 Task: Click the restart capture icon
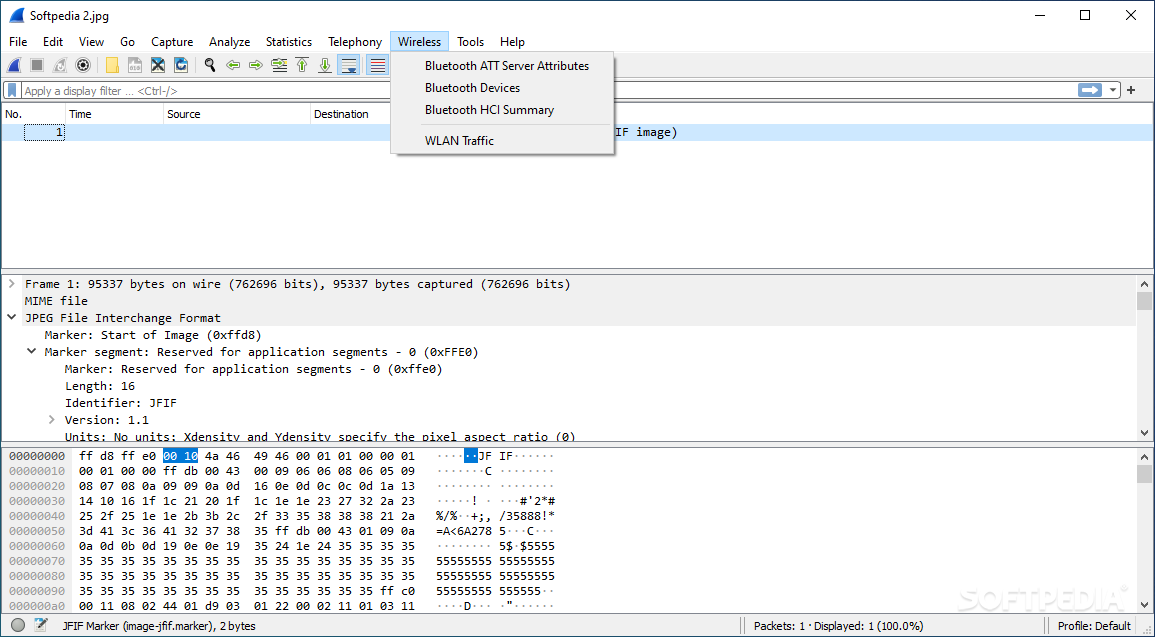[60, 66]
